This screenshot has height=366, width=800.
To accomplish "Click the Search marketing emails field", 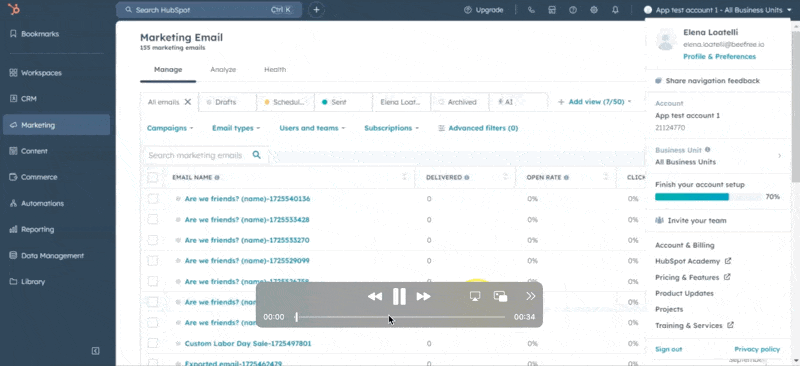I will (x=205, y=155).
